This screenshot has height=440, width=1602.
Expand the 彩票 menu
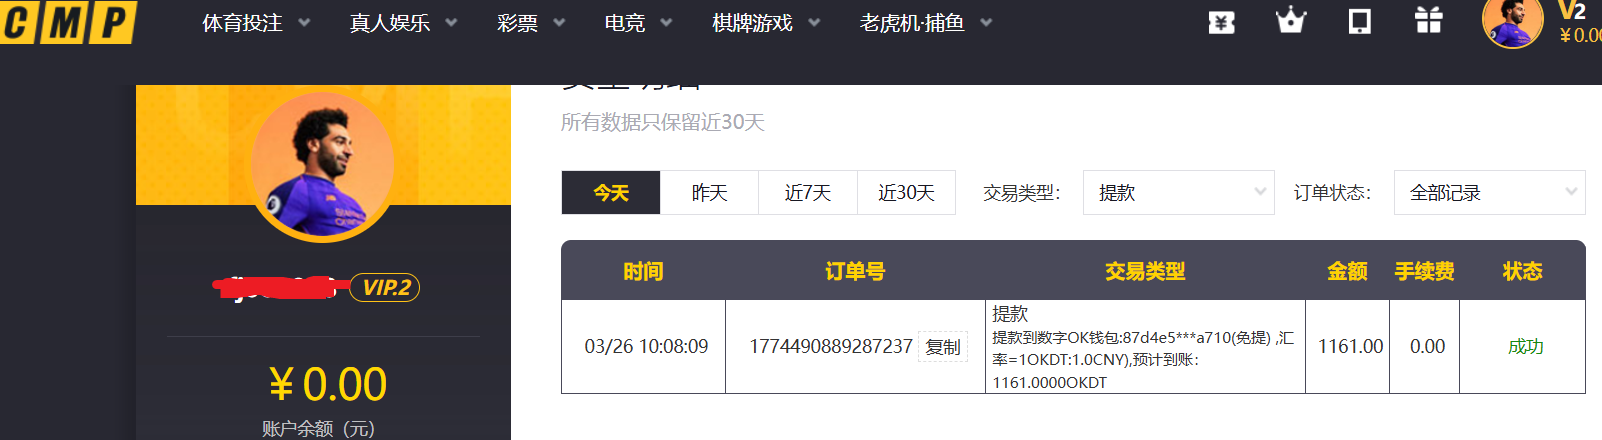point(530,23)
